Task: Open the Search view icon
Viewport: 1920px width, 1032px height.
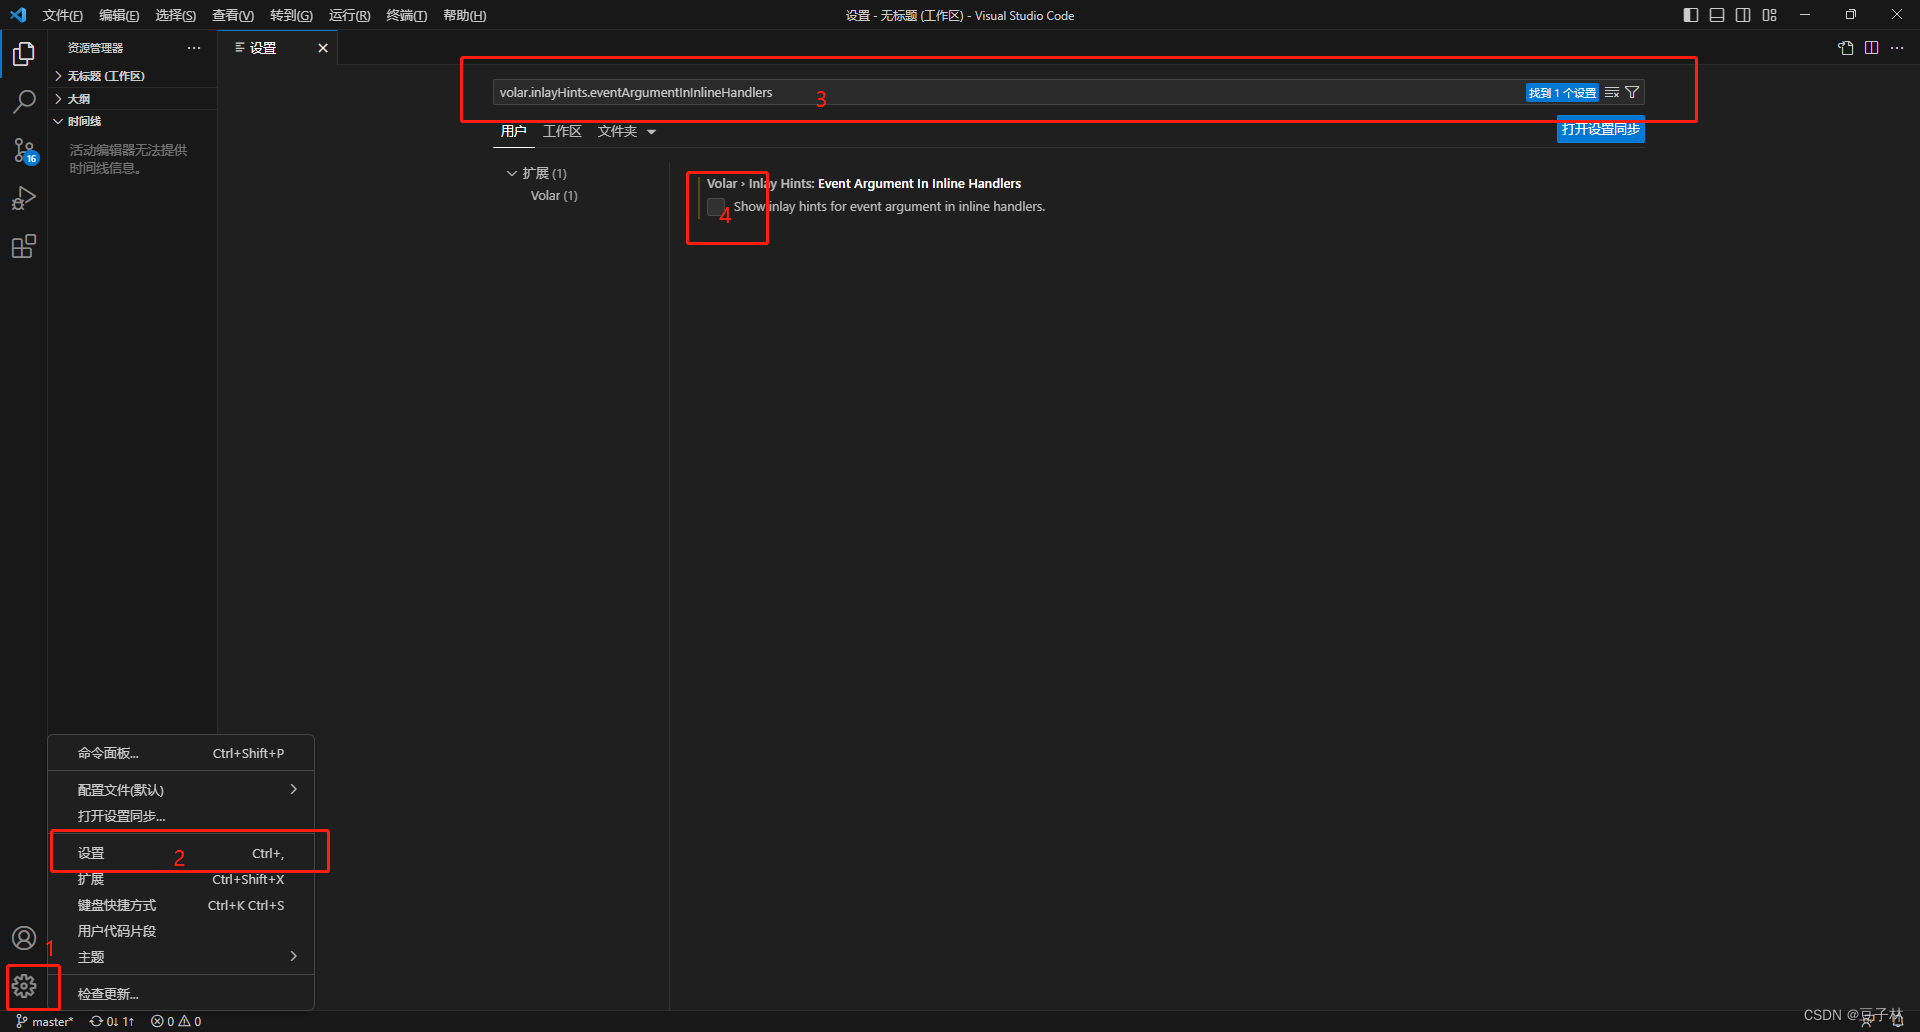Action: [x=24, y=101]
